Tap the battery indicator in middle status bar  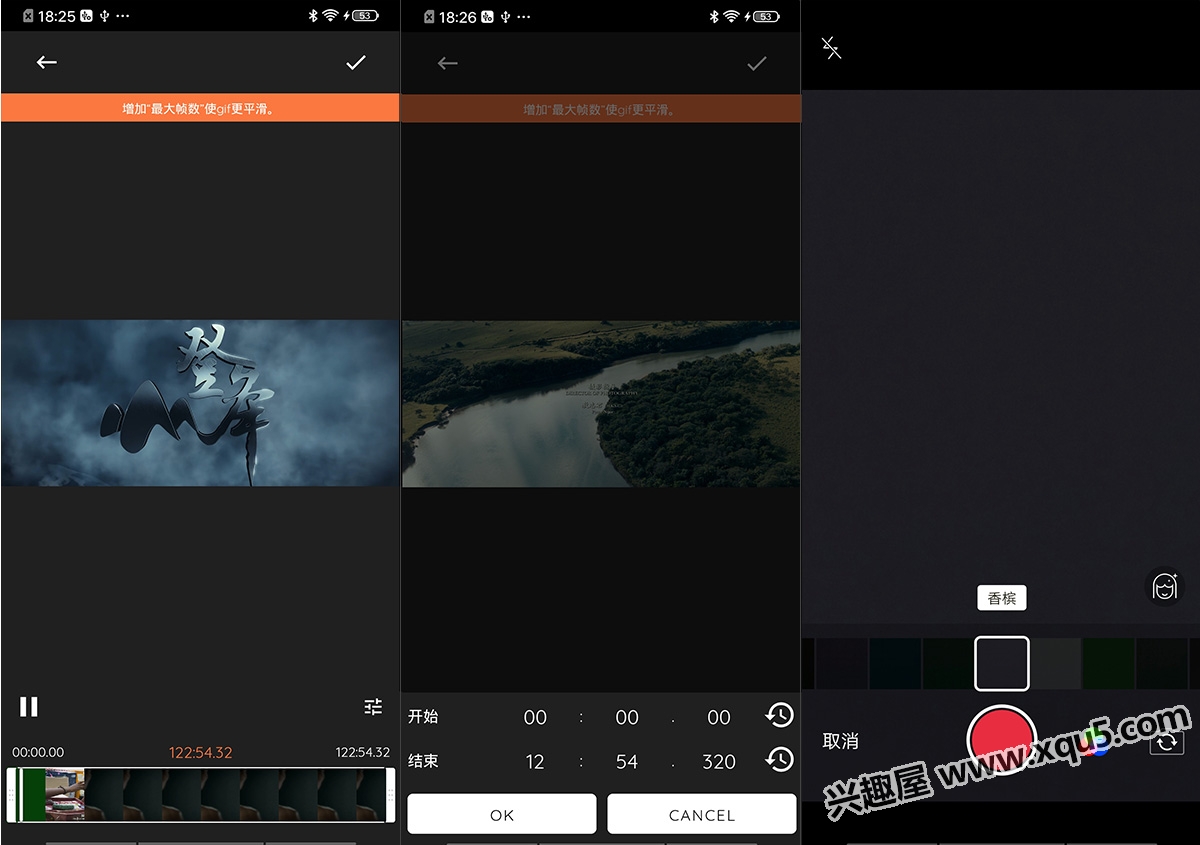pos(764,17)
